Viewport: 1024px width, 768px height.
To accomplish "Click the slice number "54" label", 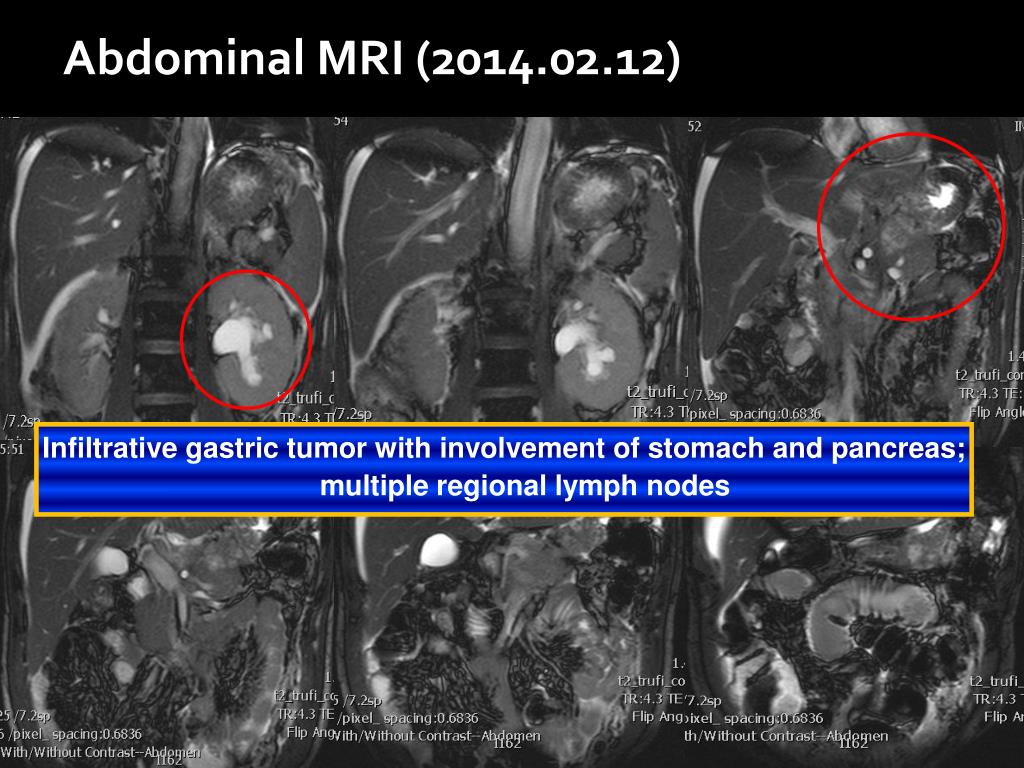I will (341, 121).
